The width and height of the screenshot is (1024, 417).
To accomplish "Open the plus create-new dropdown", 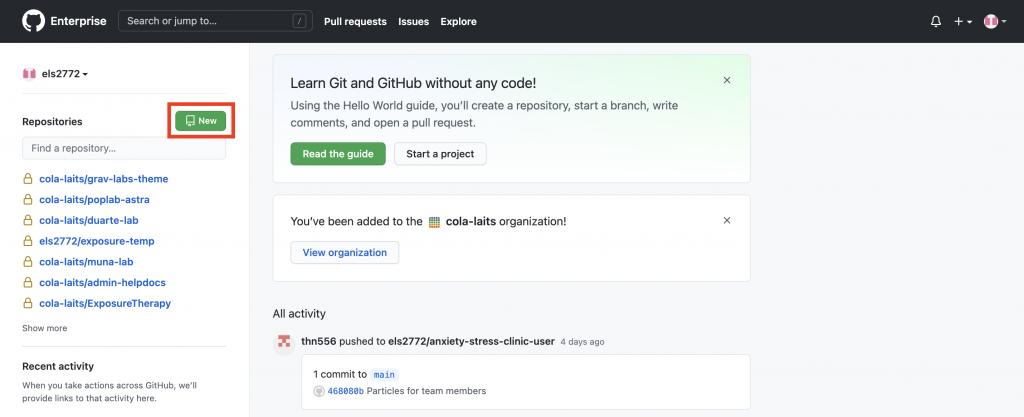I will 963,22.
